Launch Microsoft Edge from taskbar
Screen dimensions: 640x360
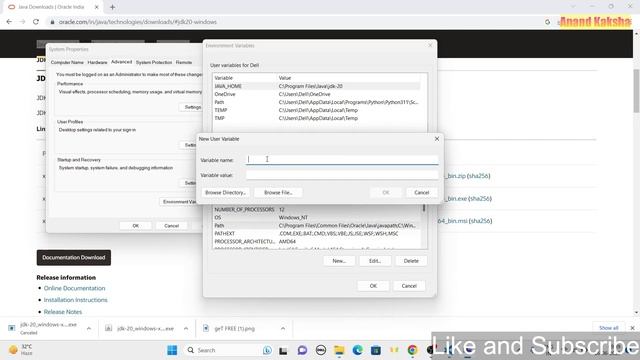358,350
